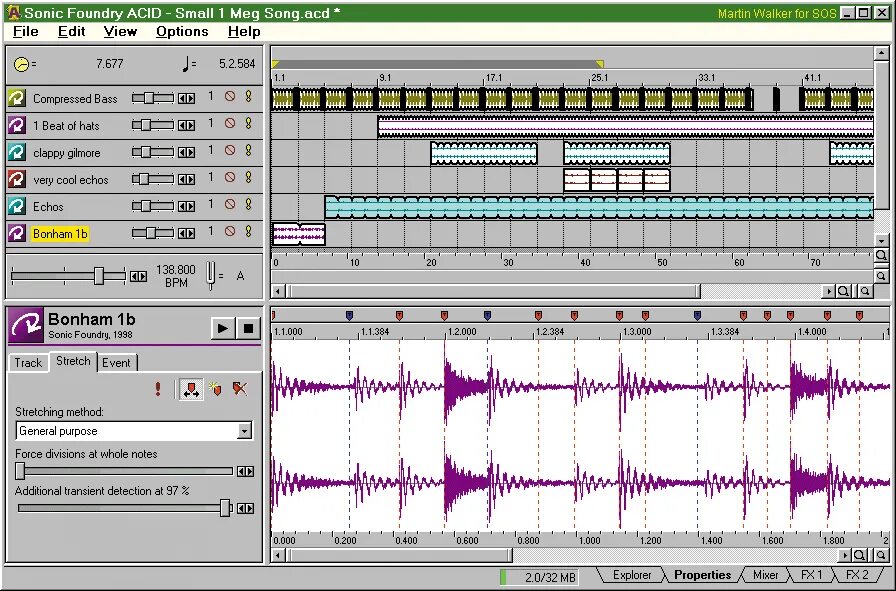Screen dimensions: 896x591
Task: Click the Compressed Bass track icon
Action: click(17, 98)
